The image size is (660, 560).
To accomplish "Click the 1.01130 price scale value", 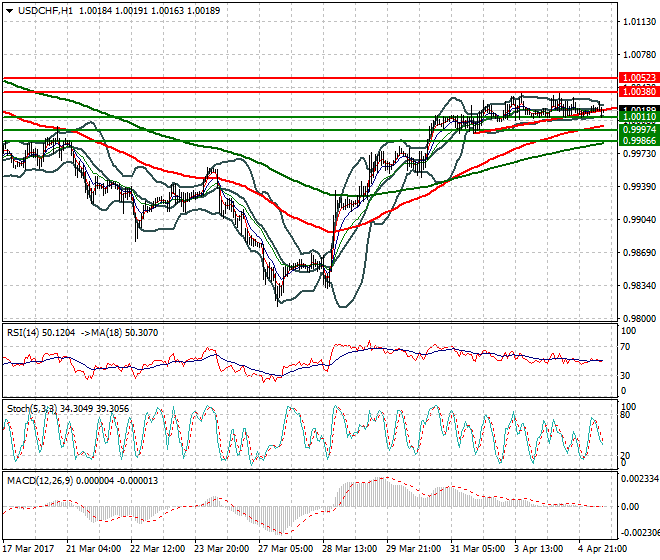I will click(x=639, y=22).
